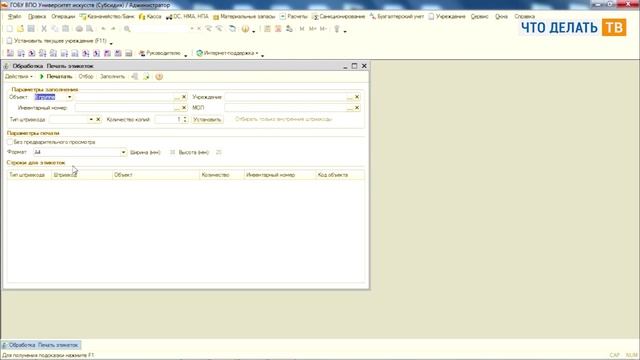This screenshot has width=640, height=360.
Task: Open the Сервис menu
Action: (480, 17)
